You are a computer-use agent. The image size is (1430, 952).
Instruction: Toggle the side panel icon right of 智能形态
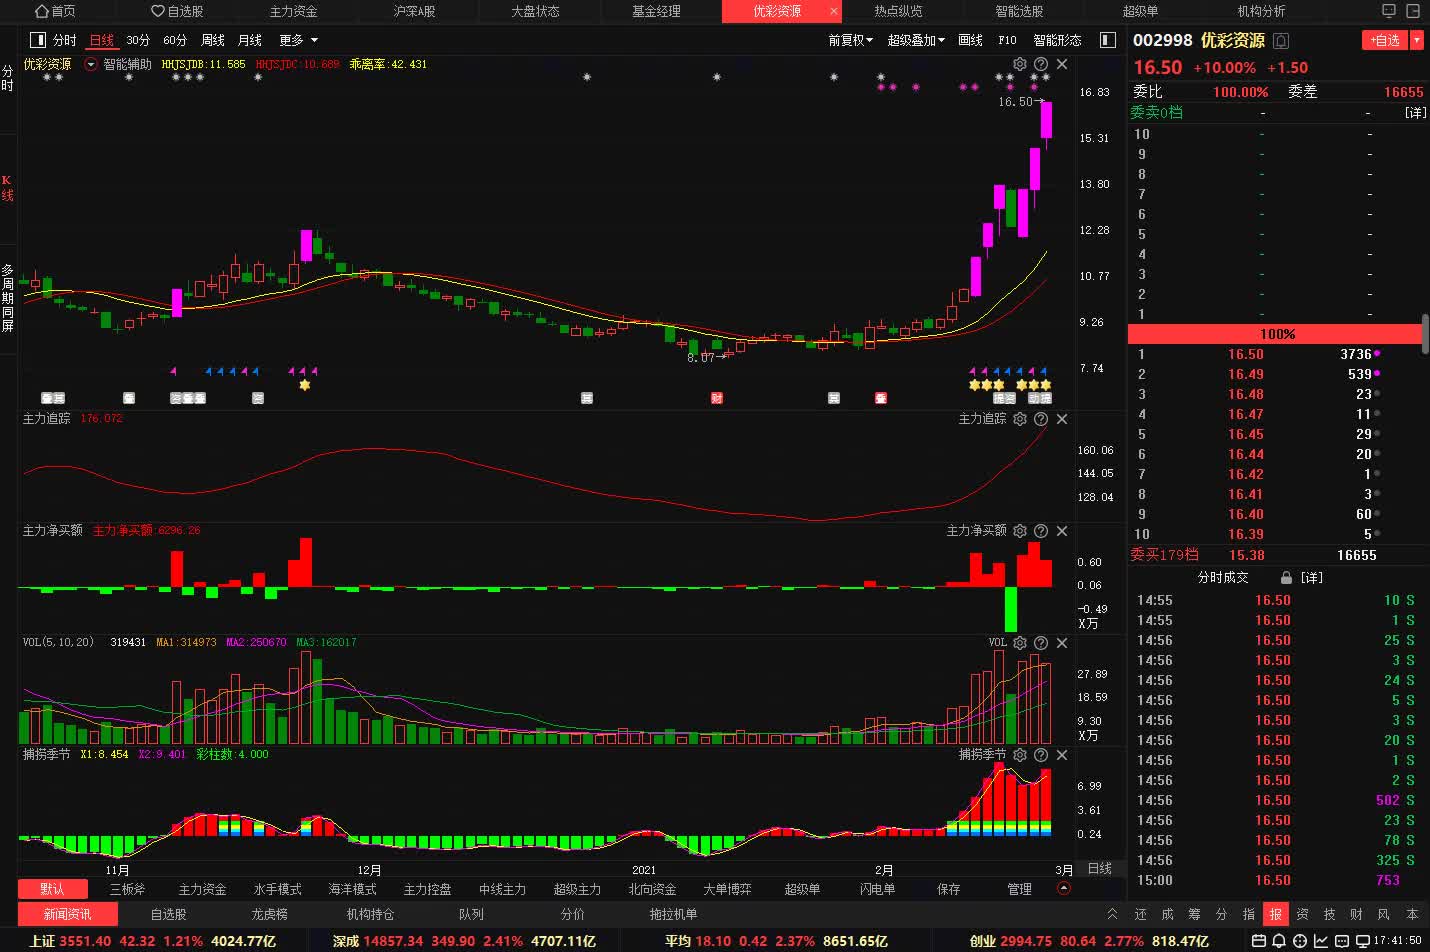(1107, 40)
